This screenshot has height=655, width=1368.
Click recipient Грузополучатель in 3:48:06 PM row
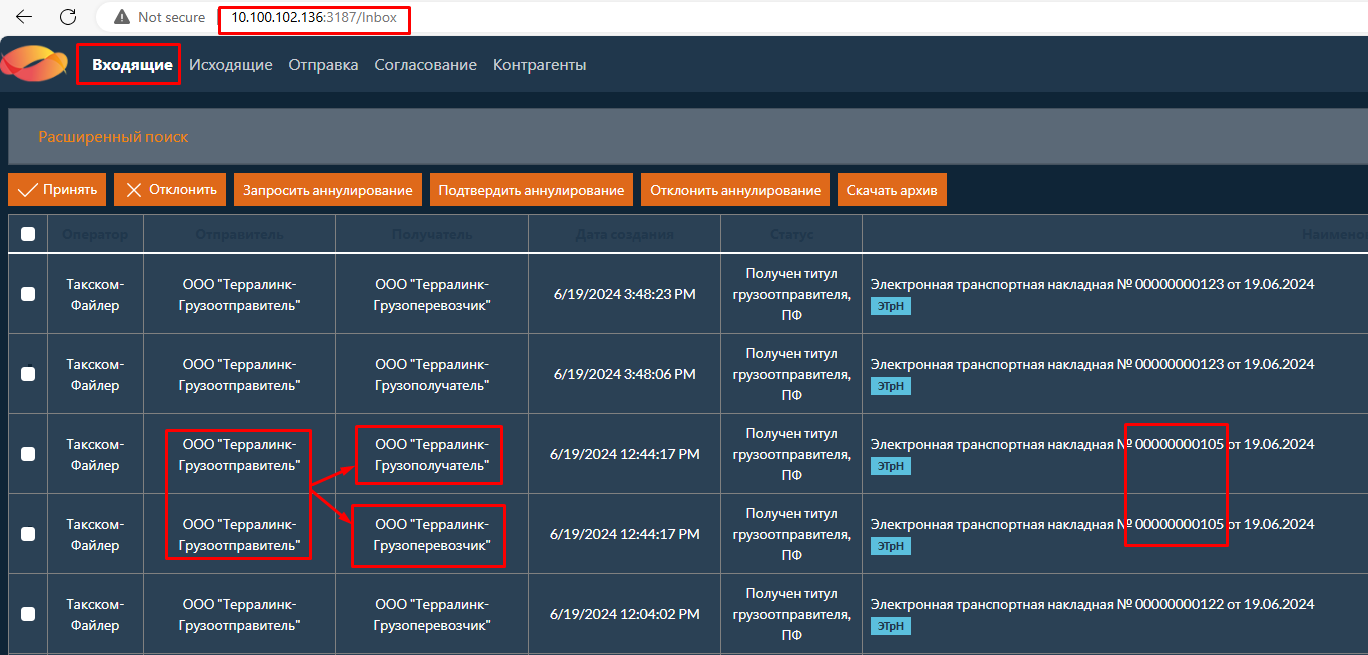point(432,374)
